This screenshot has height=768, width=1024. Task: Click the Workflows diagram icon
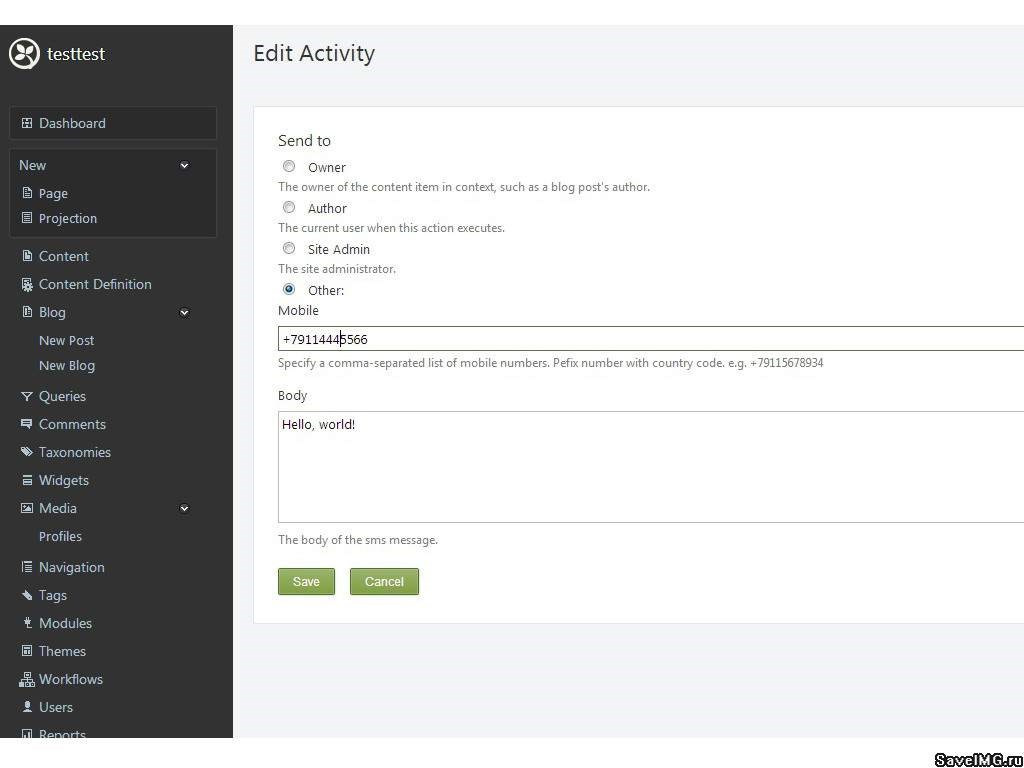[27, 679]
